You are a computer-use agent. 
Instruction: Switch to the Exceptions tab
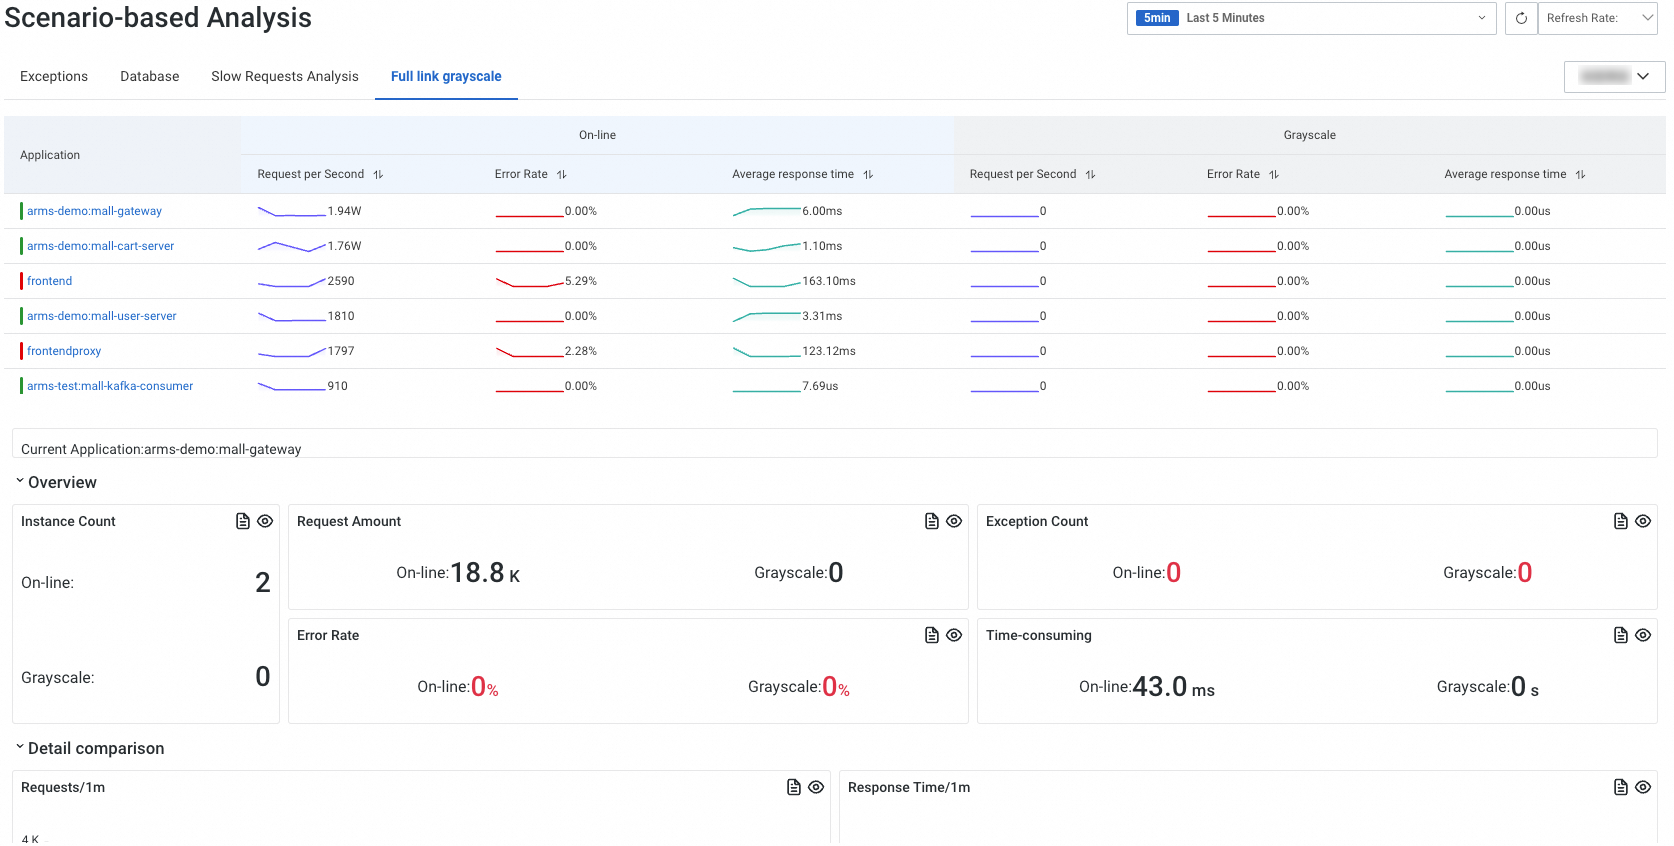(54, 76)
